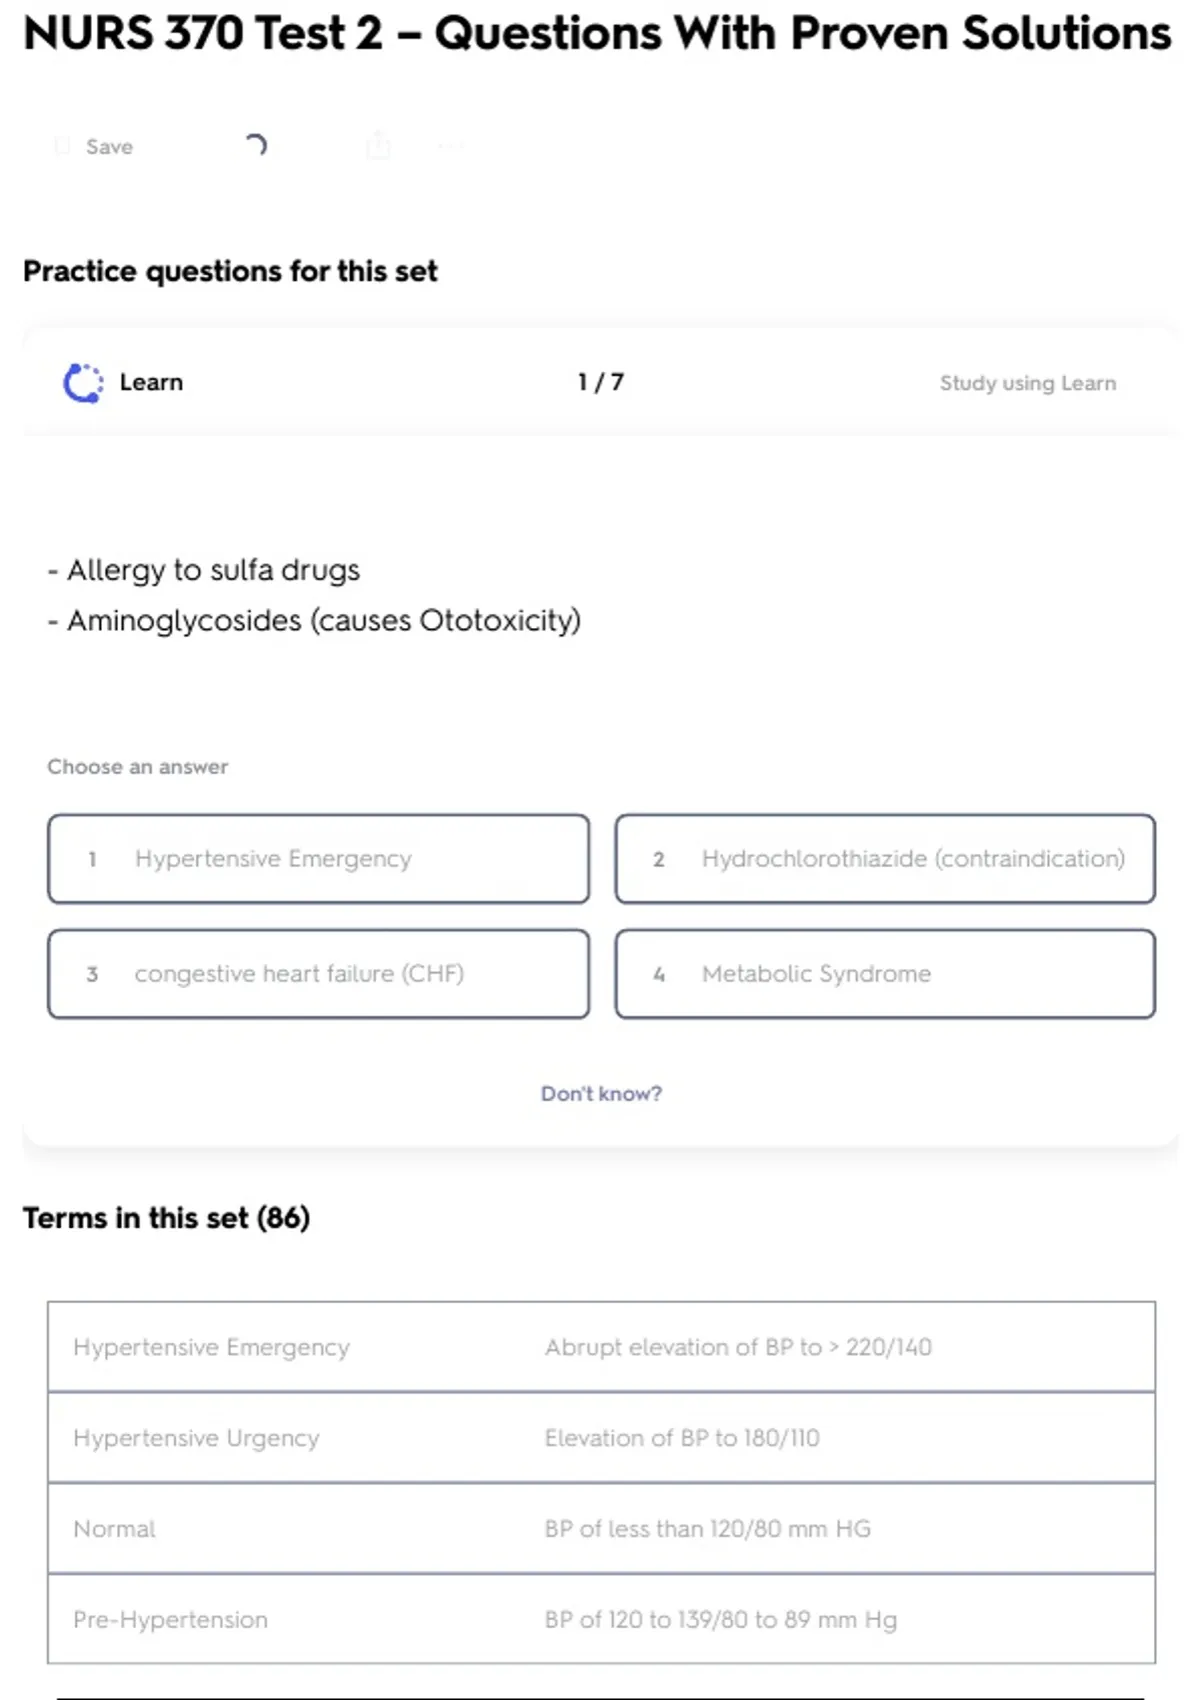The image size is (1200, 1700).
Task: Select the Hypertensive Emergency term row
Action: (x=601, y=1347)
